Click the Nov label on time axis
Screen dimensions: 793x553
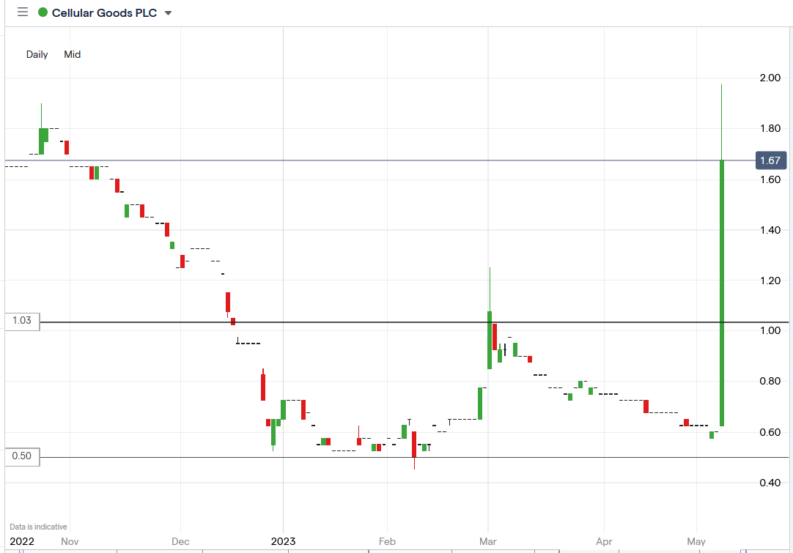pos(70,541)
